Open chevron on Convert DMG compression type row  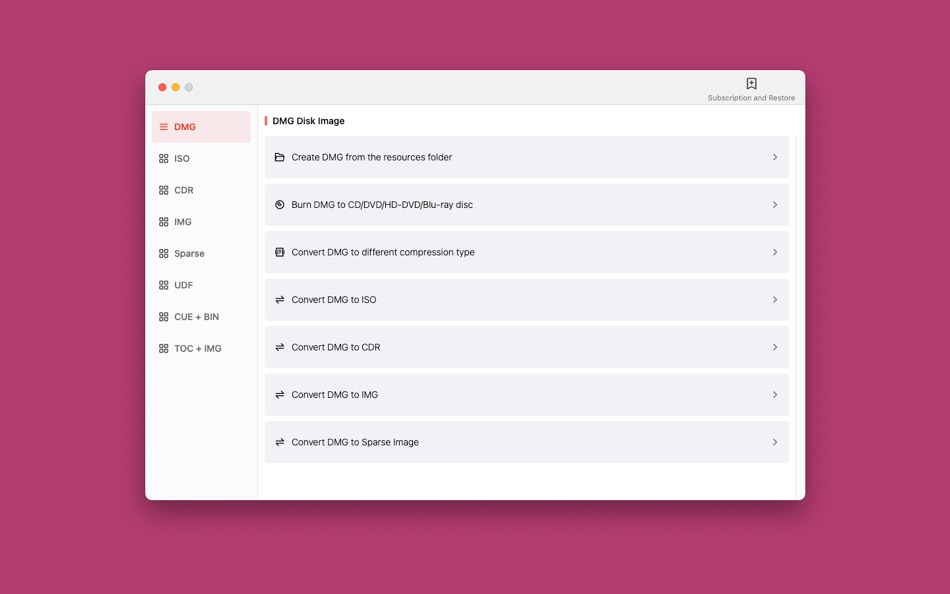(775, 252)
